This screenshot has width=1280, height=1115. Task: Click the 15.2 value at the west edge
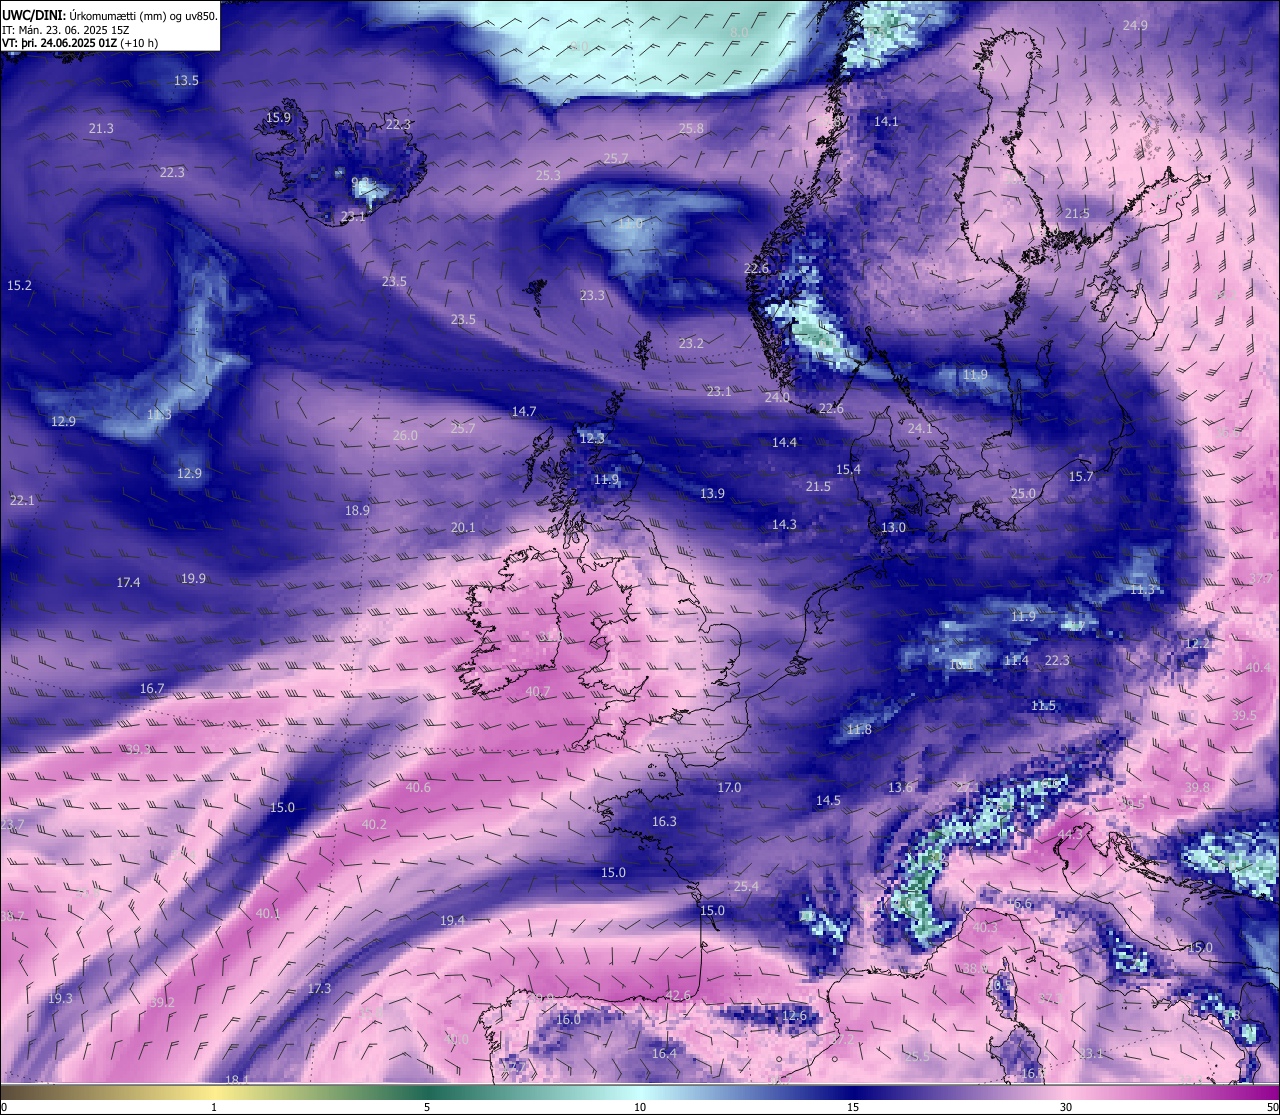pyautogui.click(x=19, y=286)
